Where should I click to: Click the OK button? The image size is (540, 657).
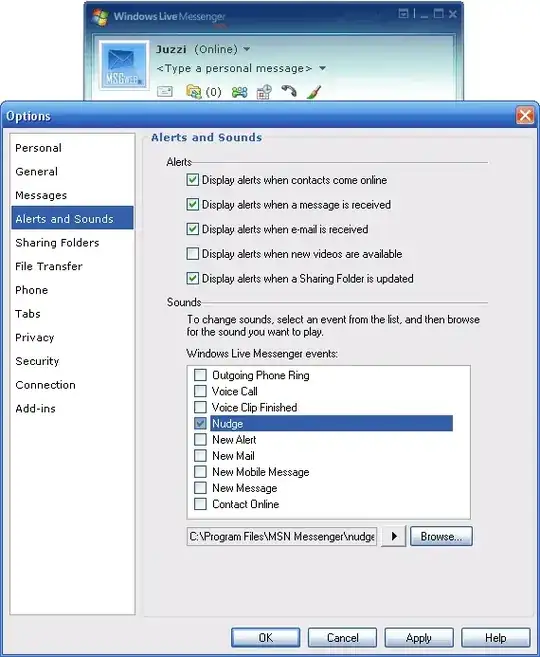point(266,637)
